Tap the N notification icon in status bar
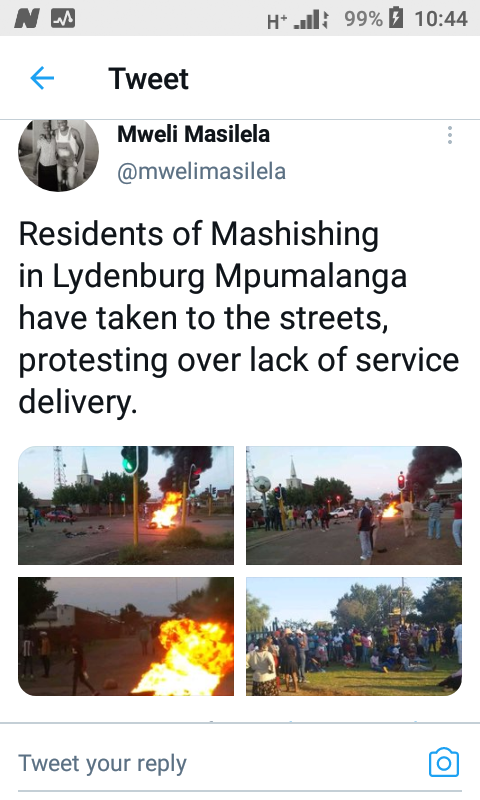Screen dimensions: 480x800 [x=27, y=19]
